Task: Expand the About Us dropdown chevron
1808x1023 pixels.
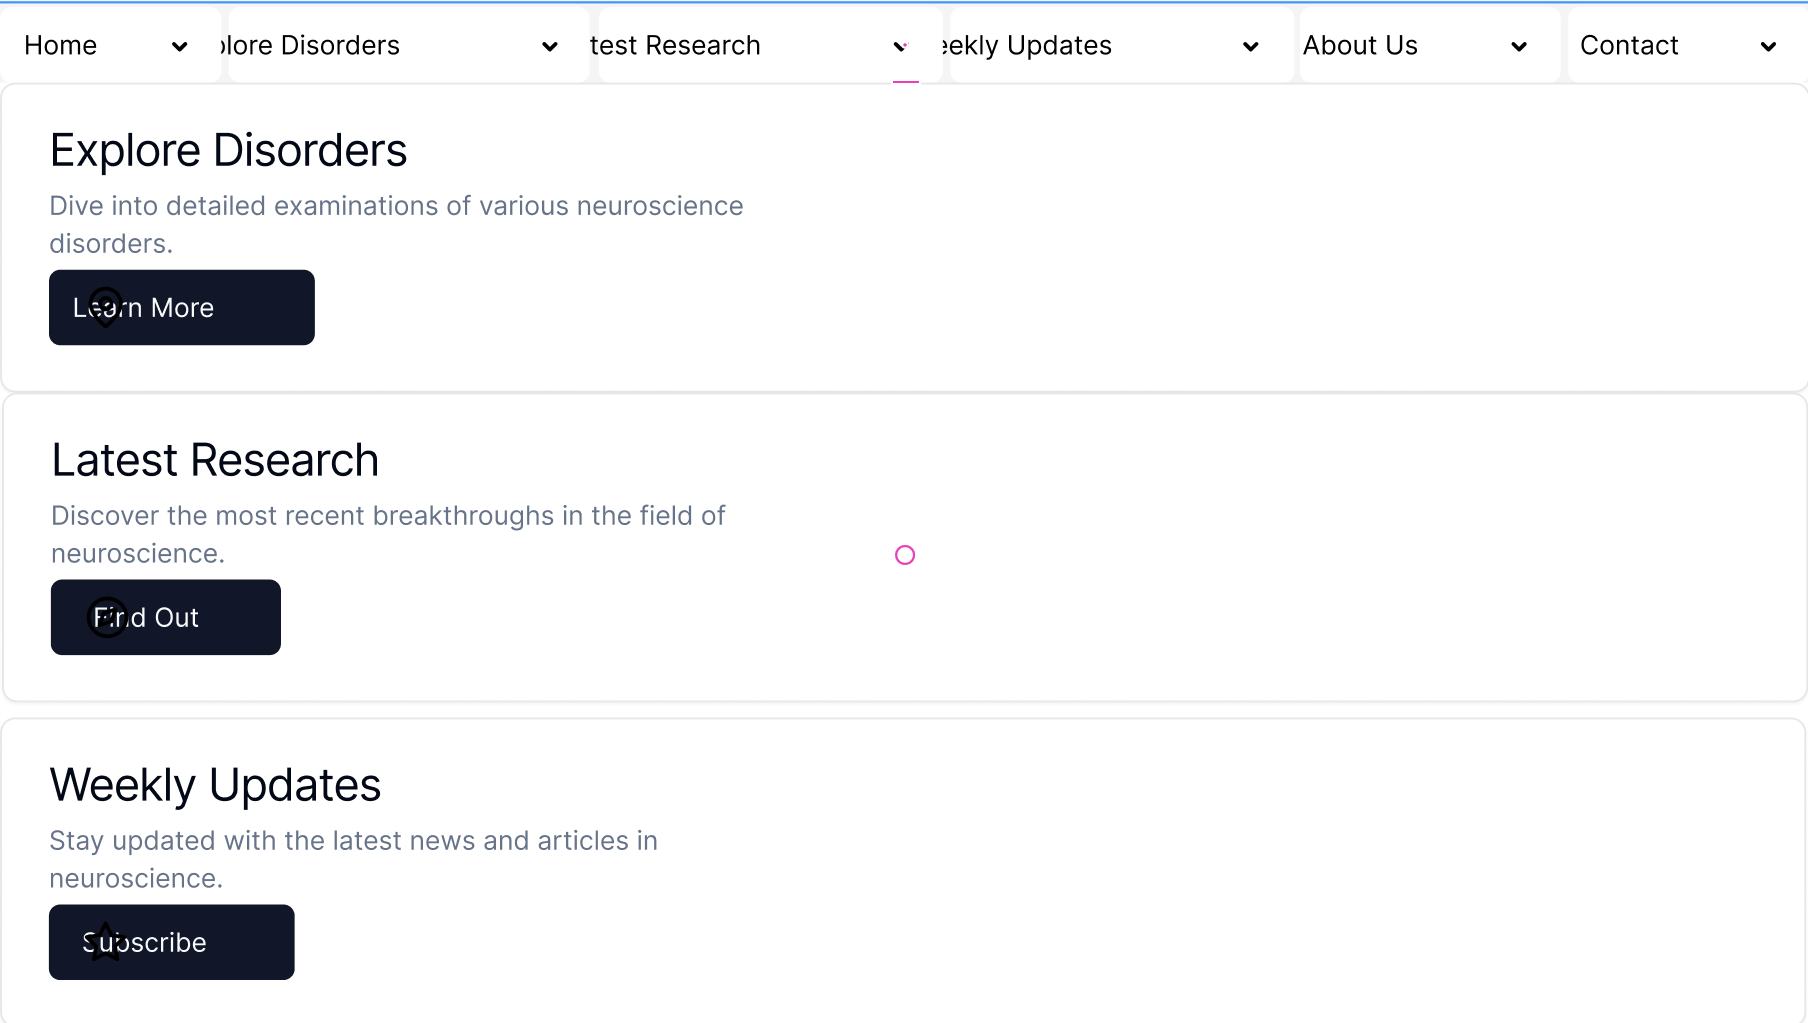Action: tap(1519, 47)
